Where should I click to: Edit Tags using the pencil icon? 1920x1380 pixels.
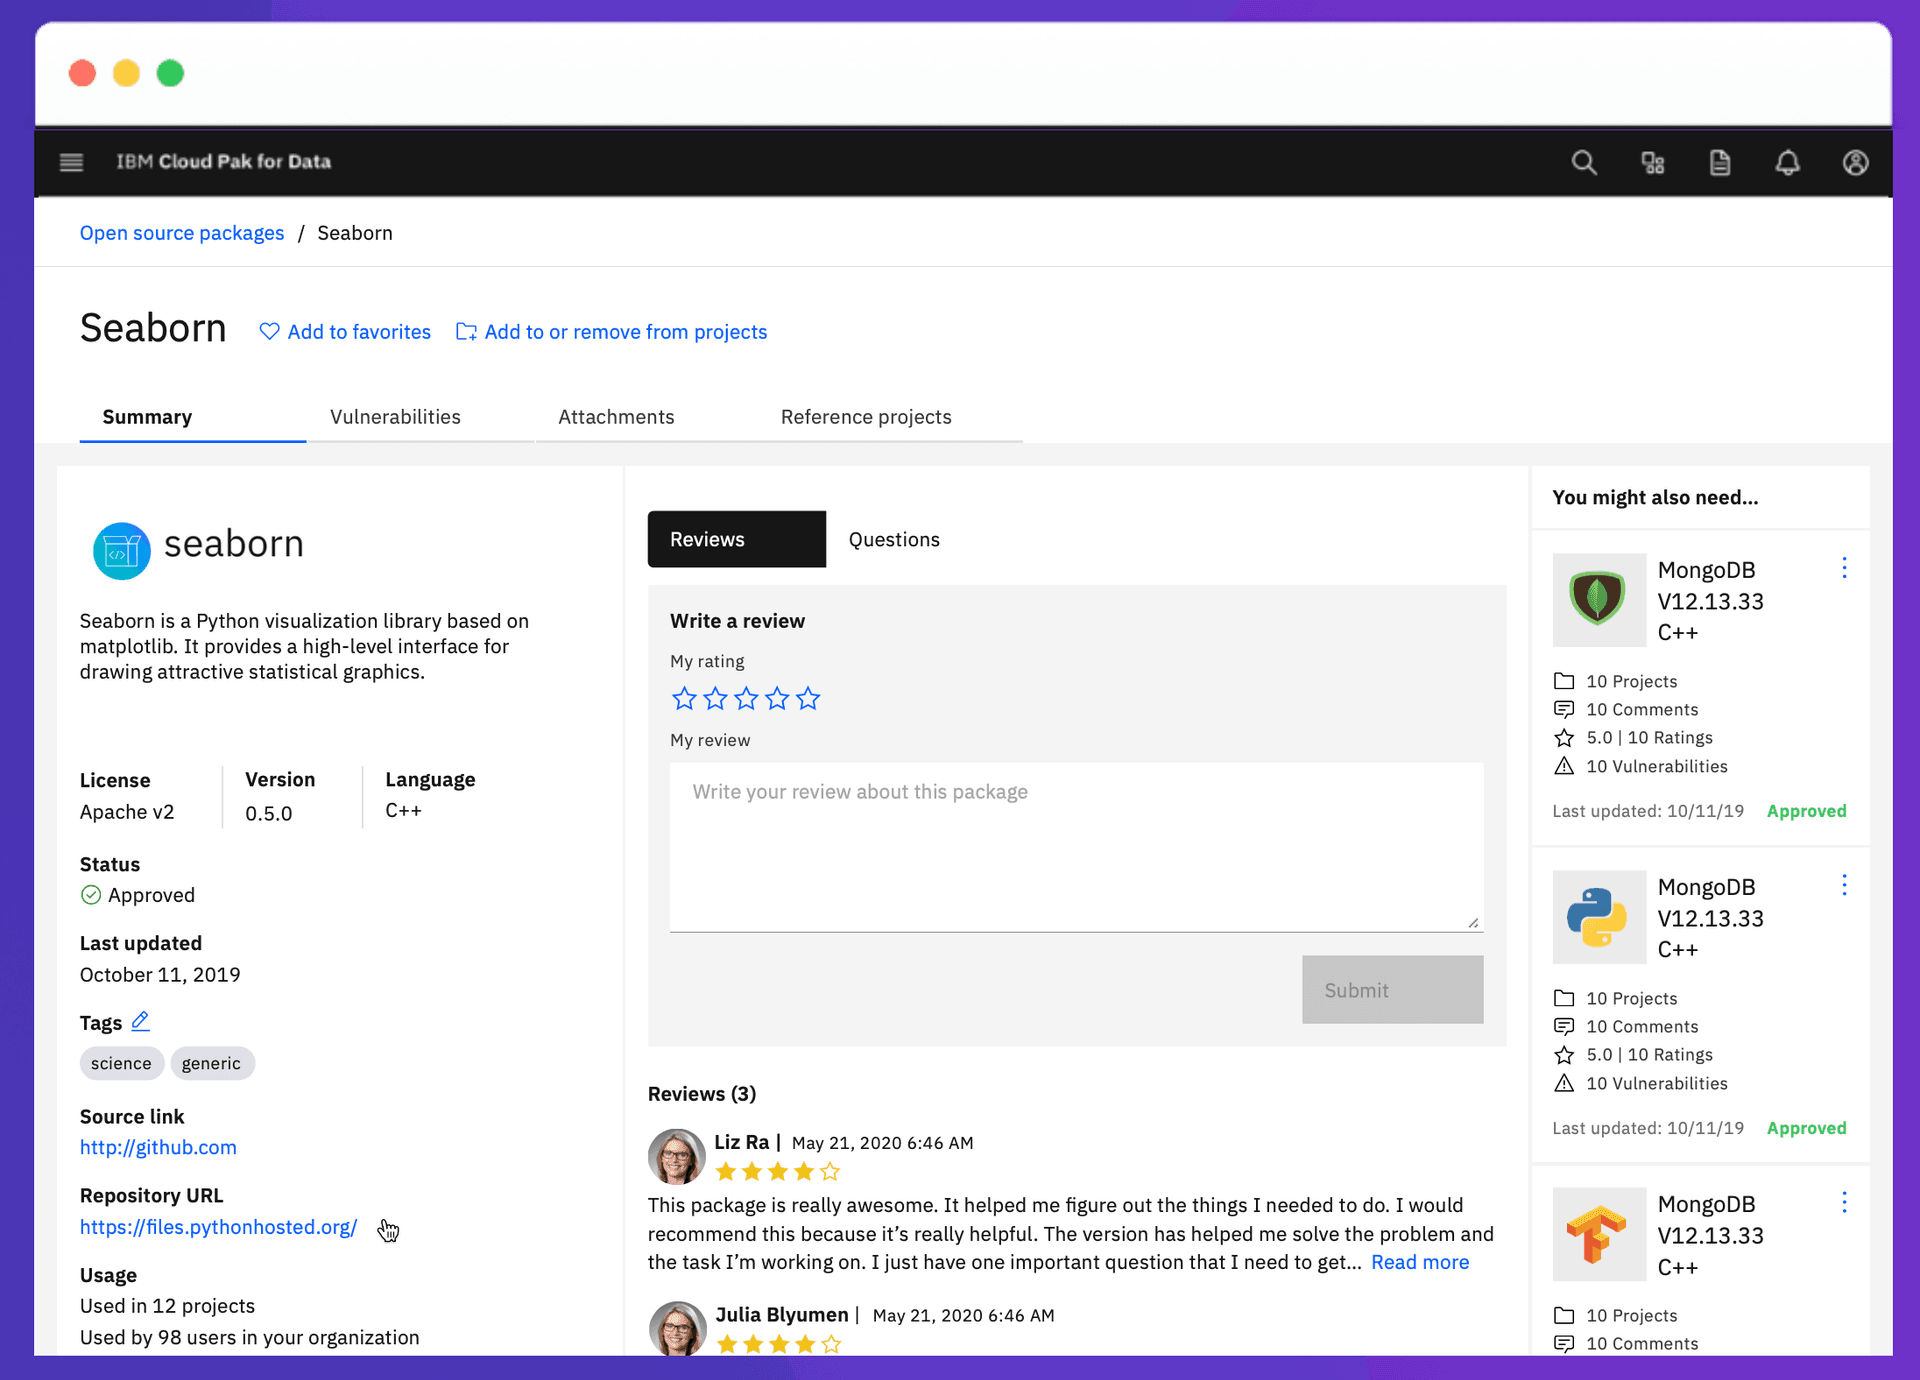(140, 1022)
